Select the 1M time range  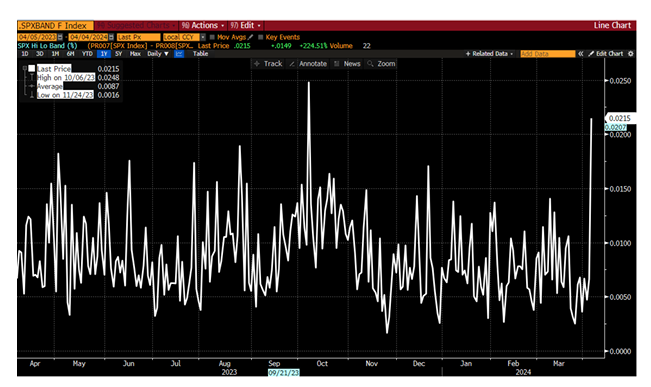coord(55,54)
